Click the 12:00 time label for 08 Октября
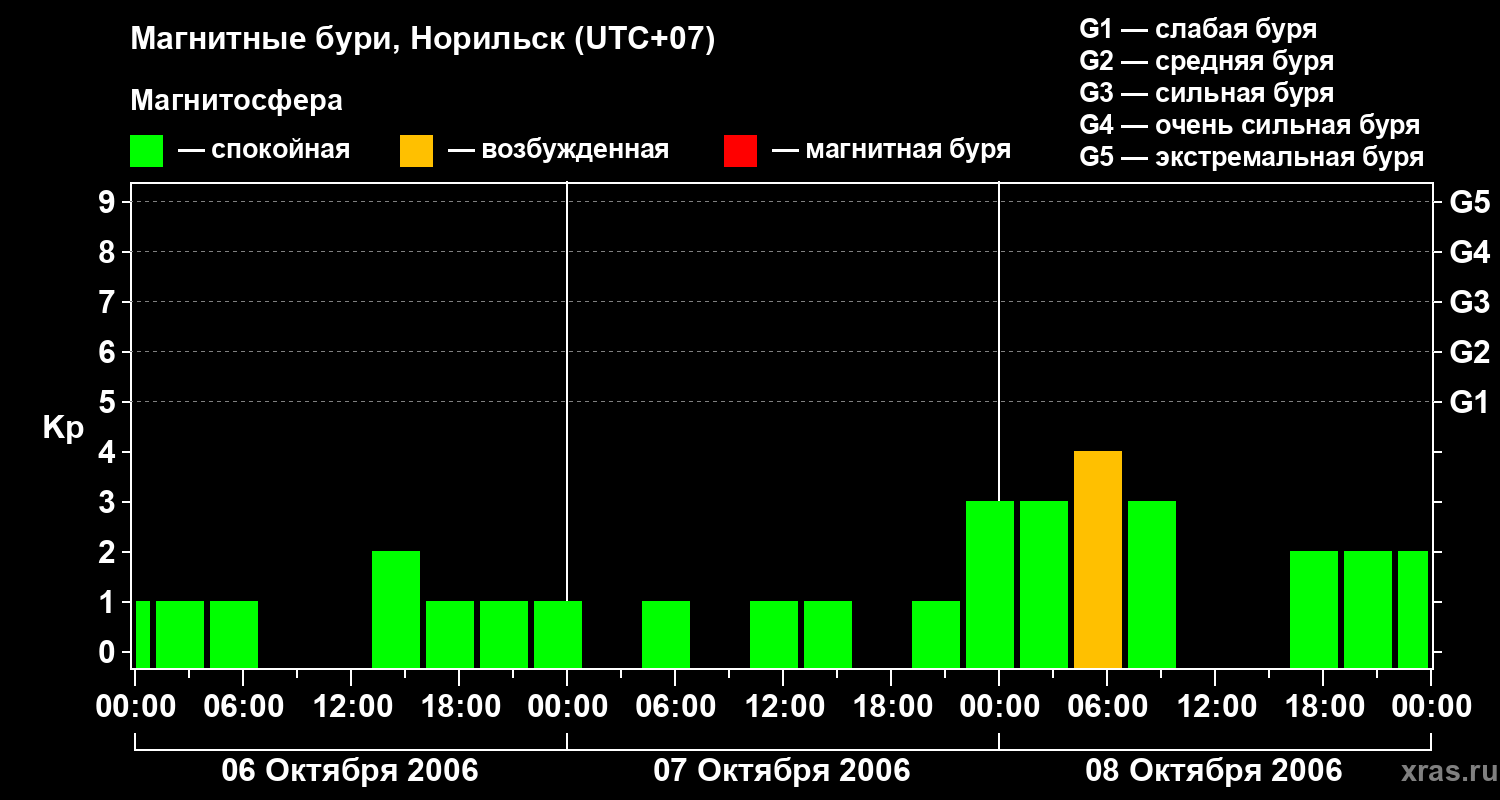Image resolution: width=1500 pixels, height=800 pixels. point(1215,706)
